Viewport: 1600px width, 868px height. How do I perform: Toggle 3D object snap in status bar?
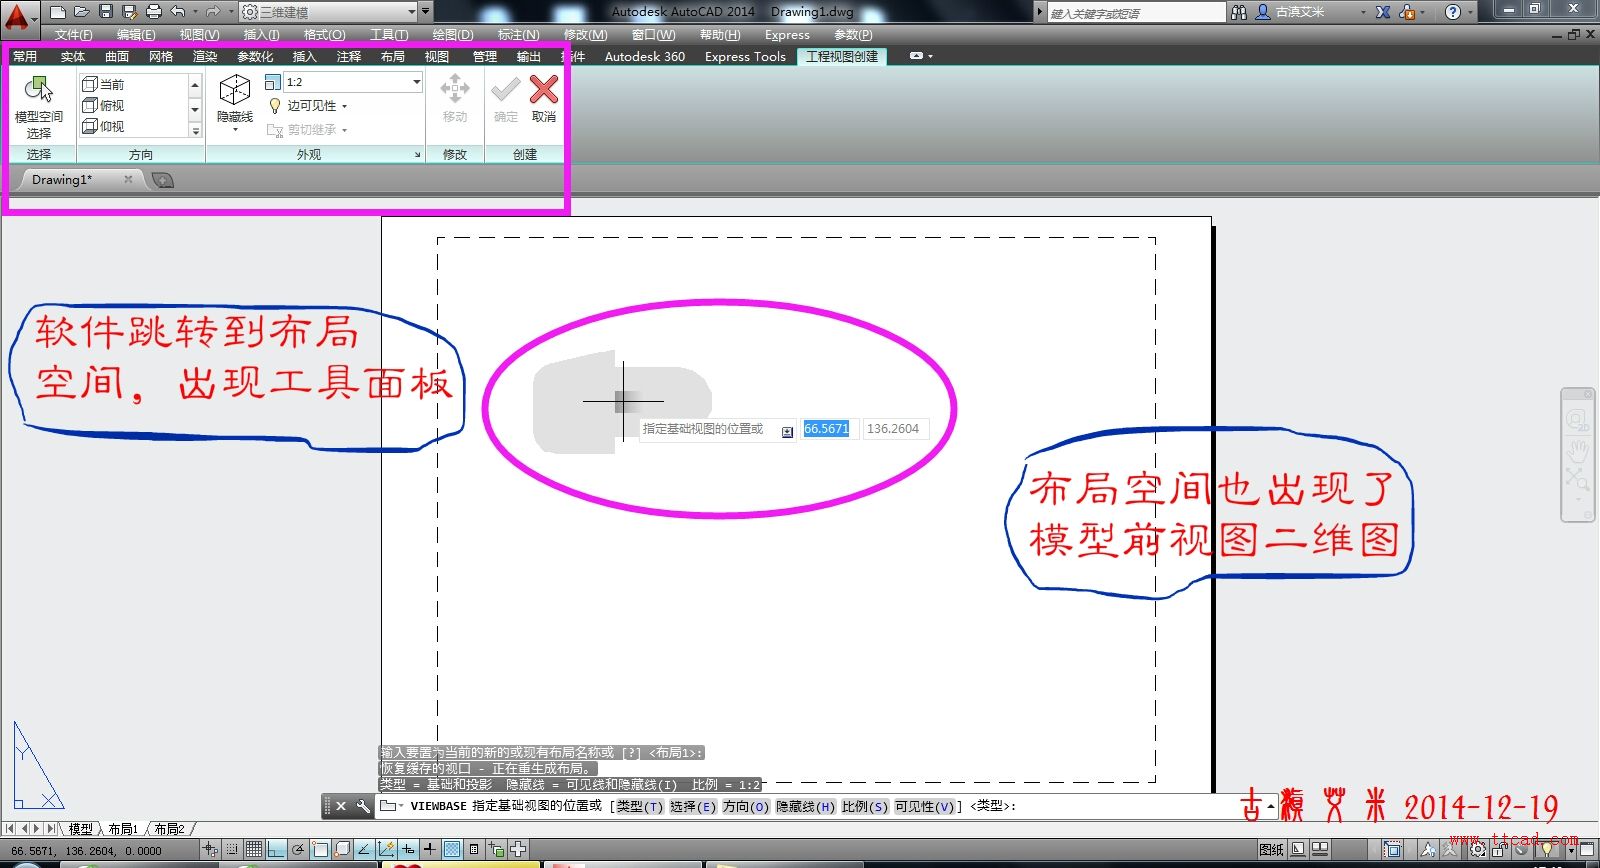tap(342, 850)
